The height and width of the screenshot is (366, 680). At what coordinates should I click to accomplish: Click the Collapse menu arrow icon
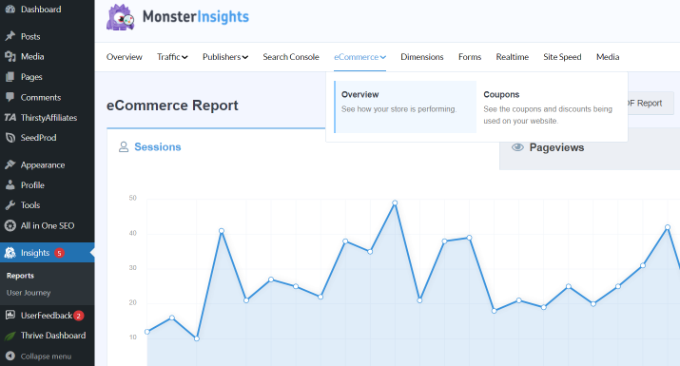pos(10,356)
